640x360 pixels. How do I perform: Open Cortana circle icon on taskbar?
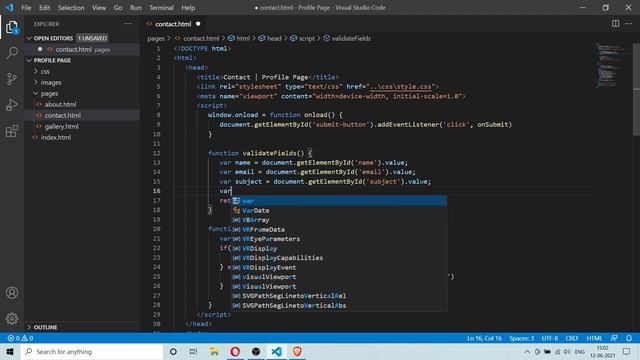coord(173,351)
